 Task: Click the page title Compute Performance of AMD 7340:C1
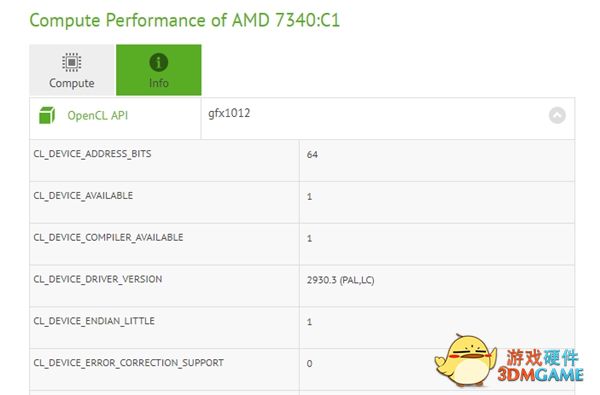(184, 20)
